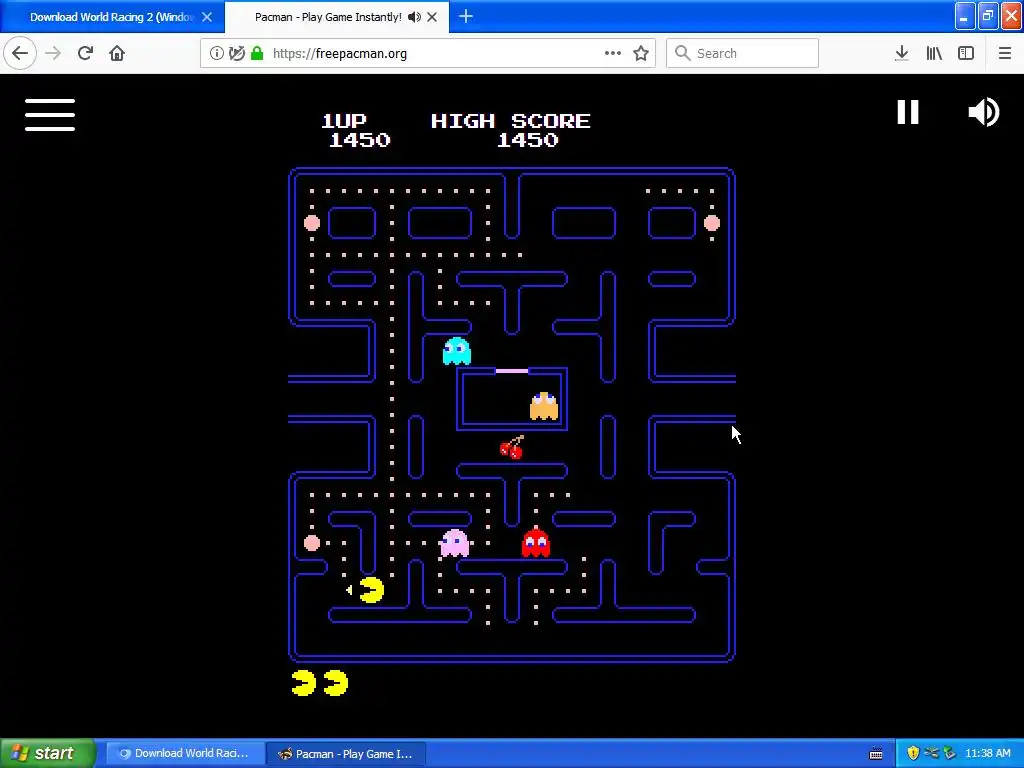Open the security shield tray icon
This screenshot has height=768, width=1024.
coord(913,753)
